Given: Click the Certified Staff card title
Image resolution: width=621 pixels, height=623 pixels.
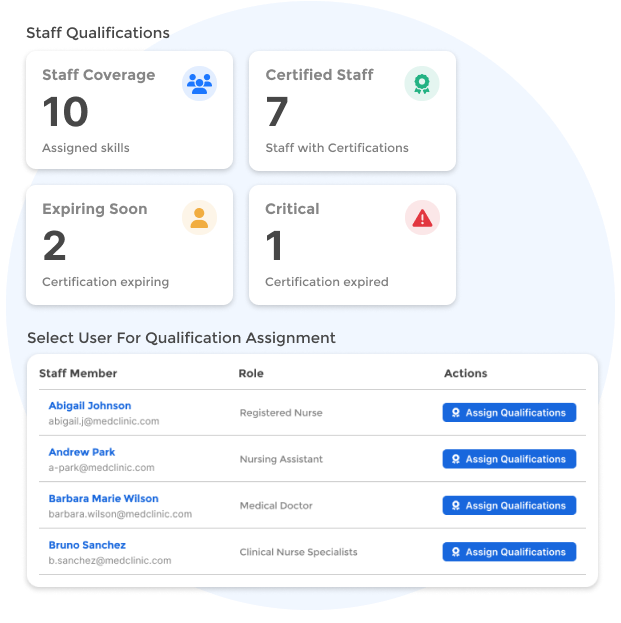Looking at the screenshot, I should [319, 75].
